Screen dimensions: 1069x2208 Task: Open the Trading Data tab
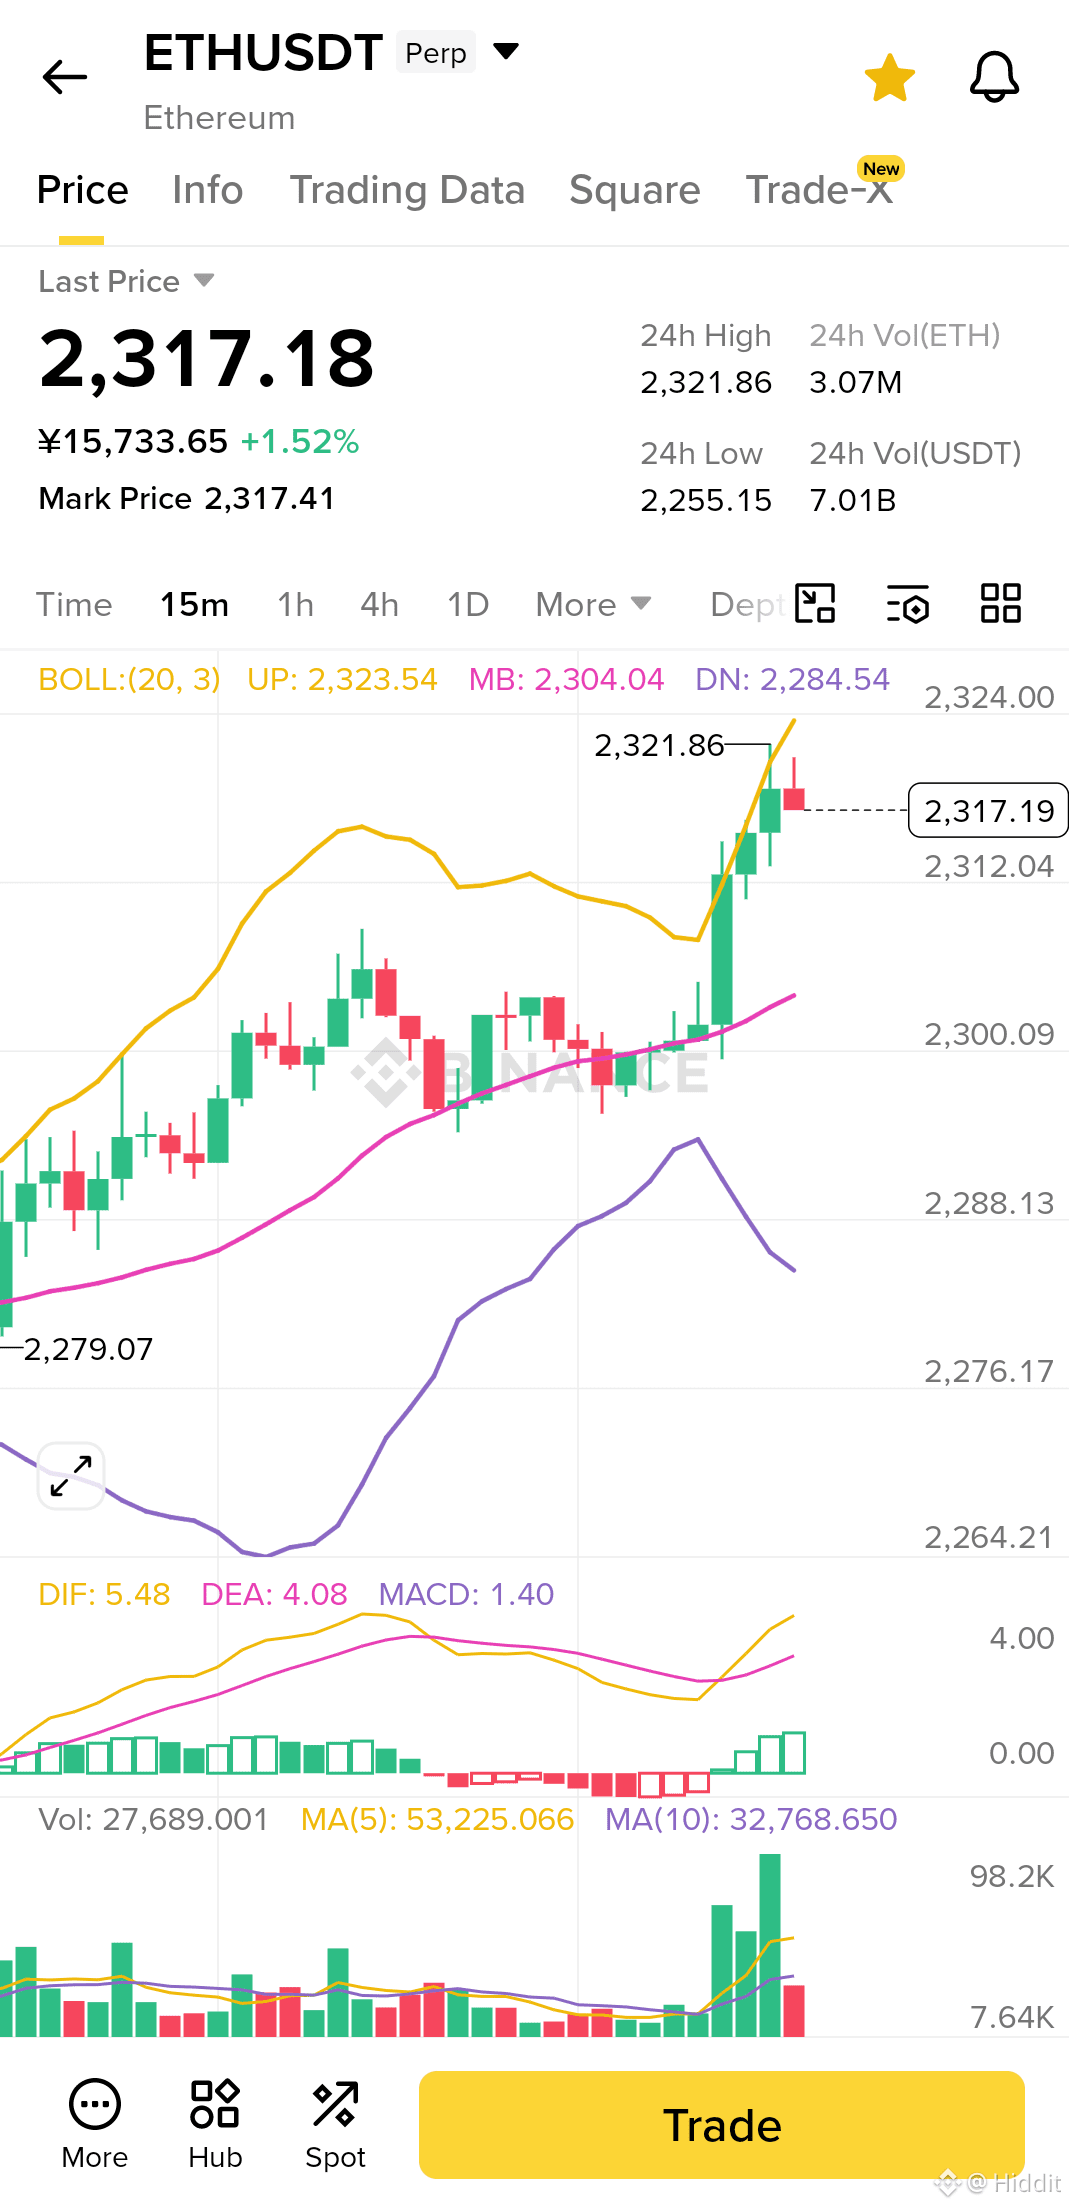pos(407,190)
